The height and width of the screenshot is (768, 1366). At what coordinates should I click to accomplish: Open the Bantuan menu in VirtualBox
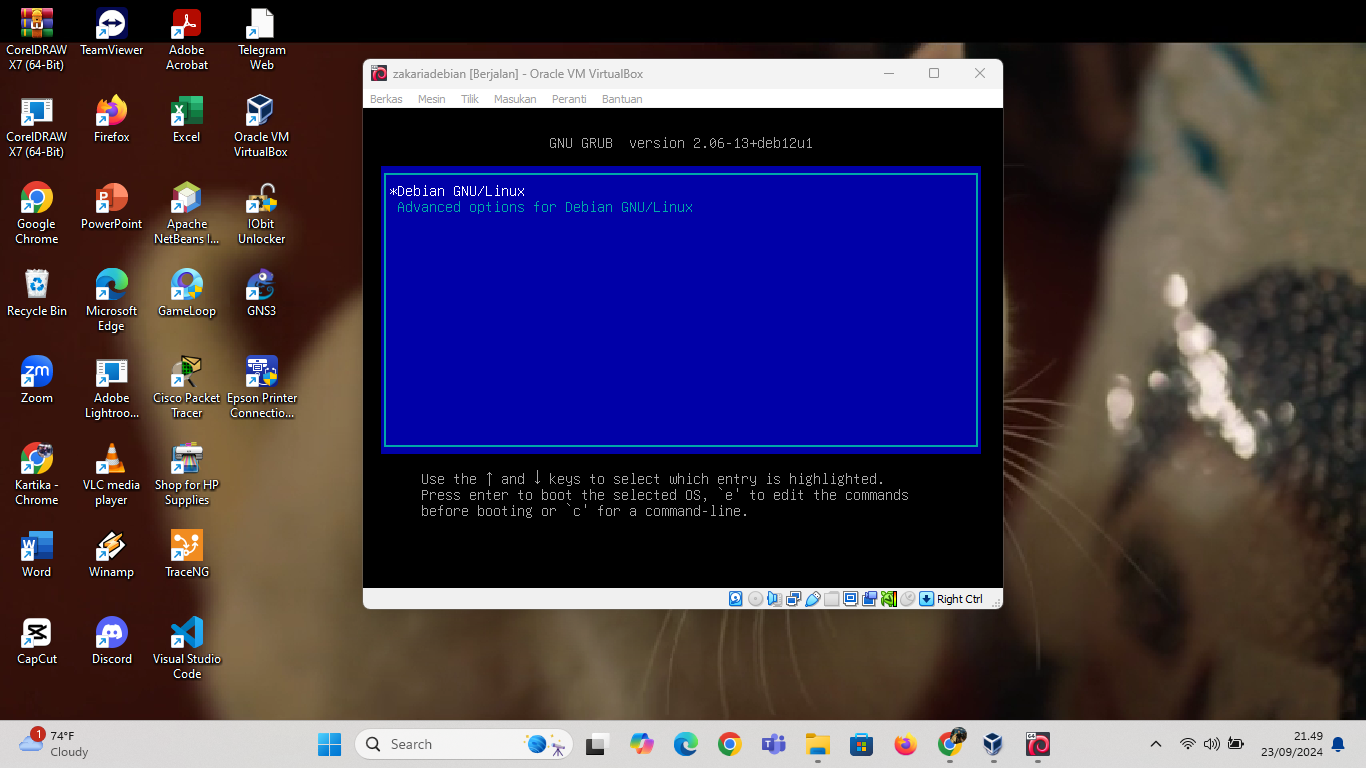tap(622, 99)
